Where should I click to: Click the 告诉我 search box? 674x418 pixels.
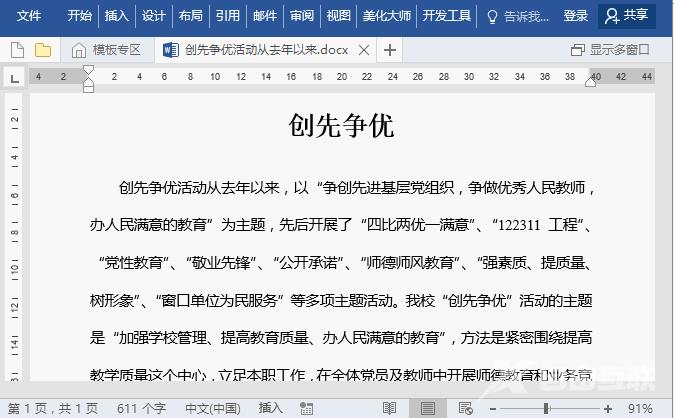(x=518, y=16)
